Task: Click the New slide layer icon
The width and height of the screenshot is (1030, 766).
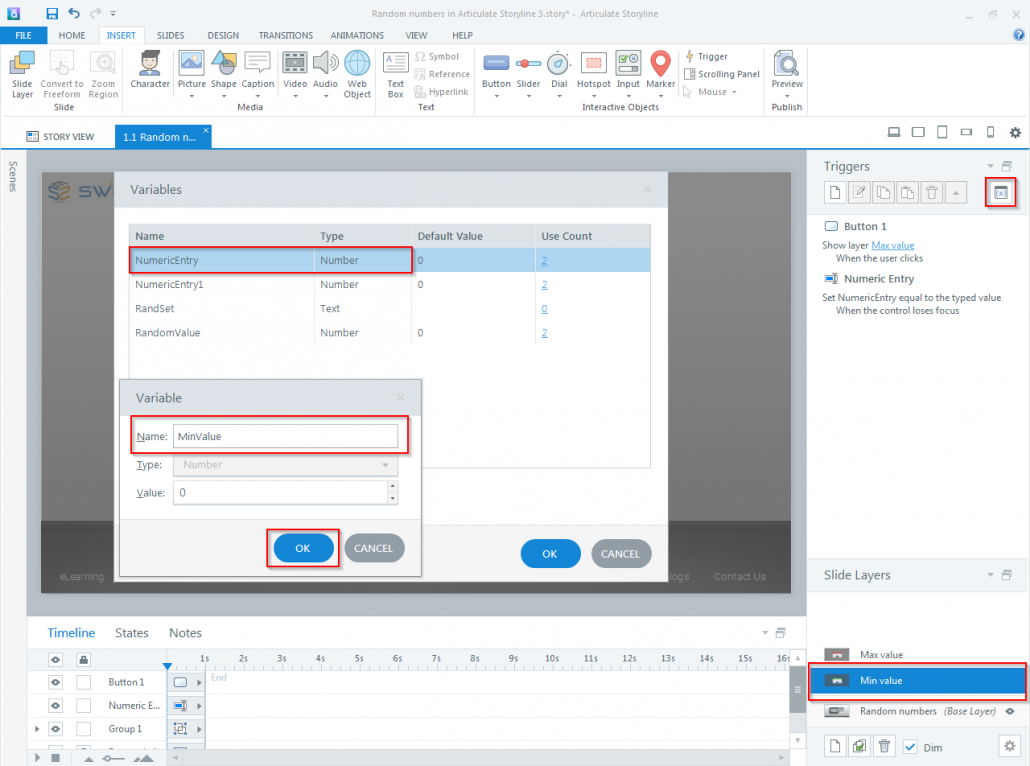Action: pos(834,746)
